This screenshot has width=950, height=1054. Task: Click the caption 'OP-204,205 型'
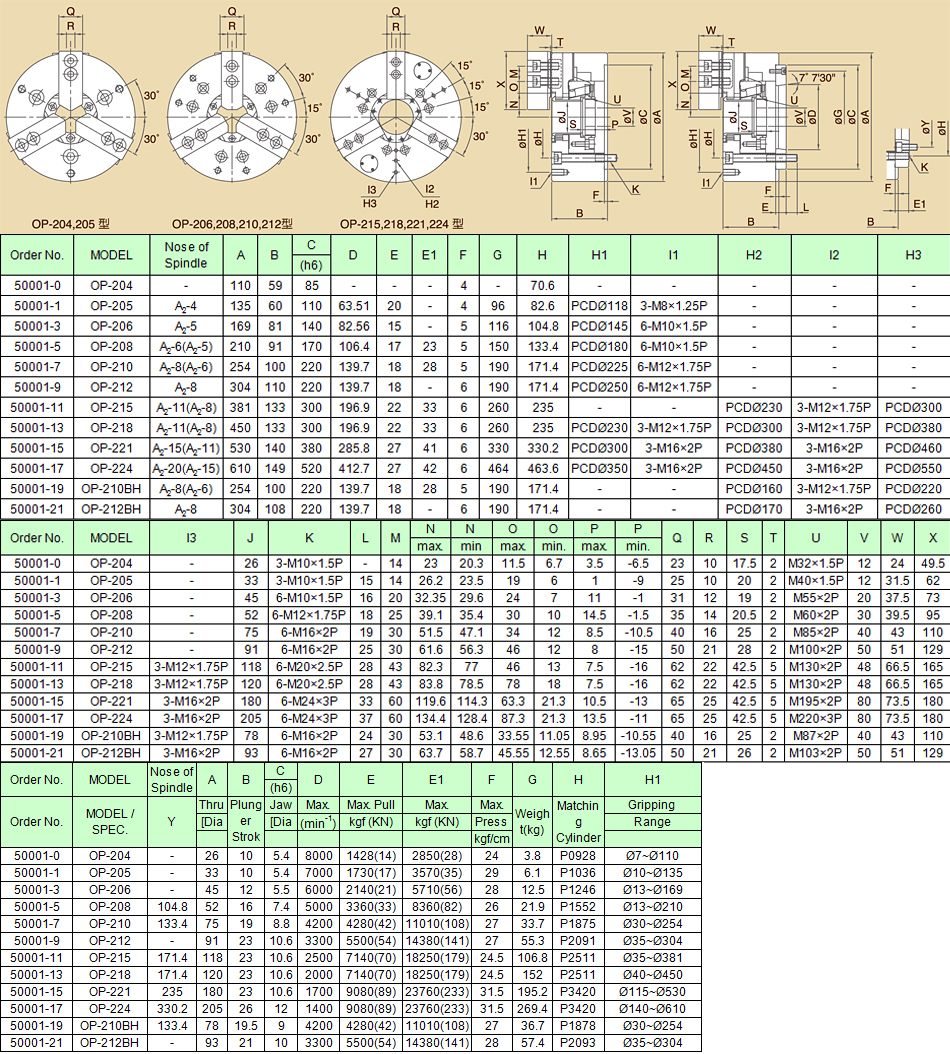tap(70, 224)
